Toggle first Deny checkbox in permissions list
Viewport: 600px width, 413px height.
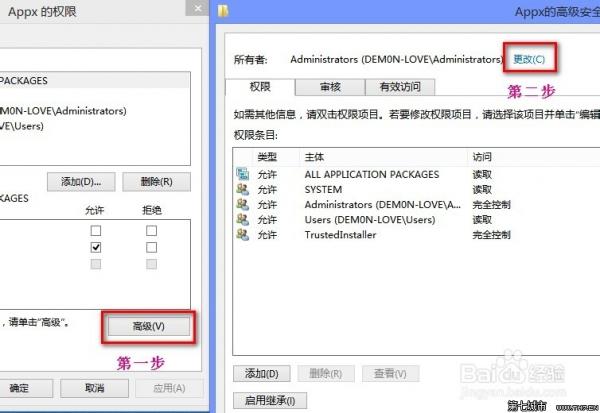coord(152,230)
